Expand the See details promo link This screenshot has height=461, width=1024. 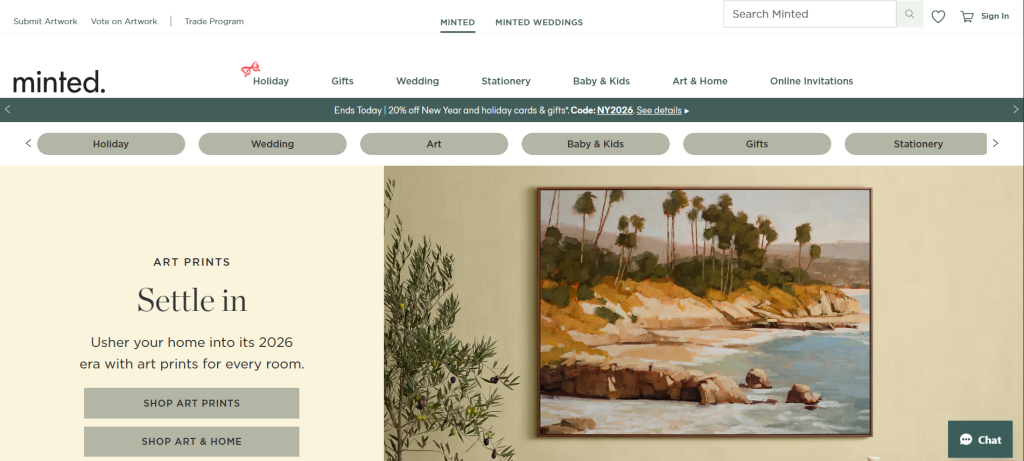pyautogui.click(x=659, y=110)
